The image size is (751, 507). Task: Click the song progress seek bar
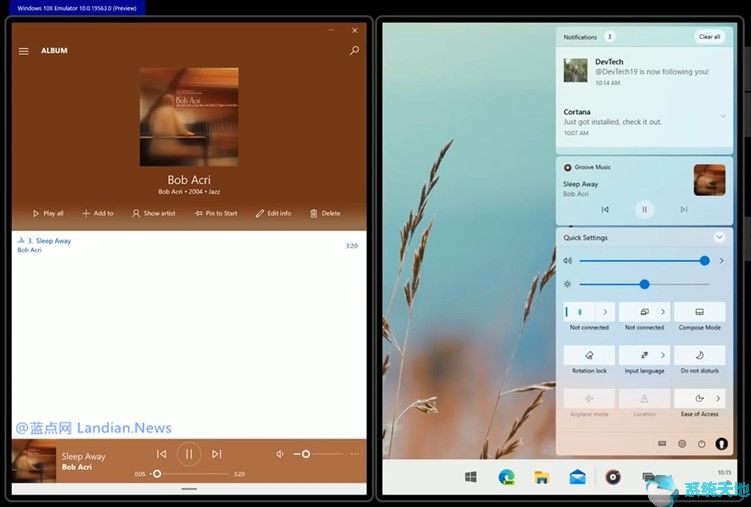click(x=189, y=474)
